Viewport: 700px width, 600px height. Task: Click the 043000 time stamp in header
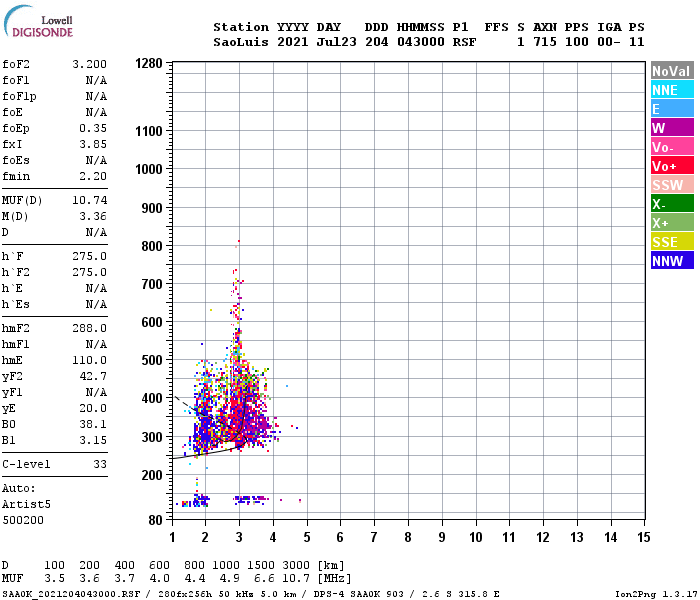coord(421,42)
